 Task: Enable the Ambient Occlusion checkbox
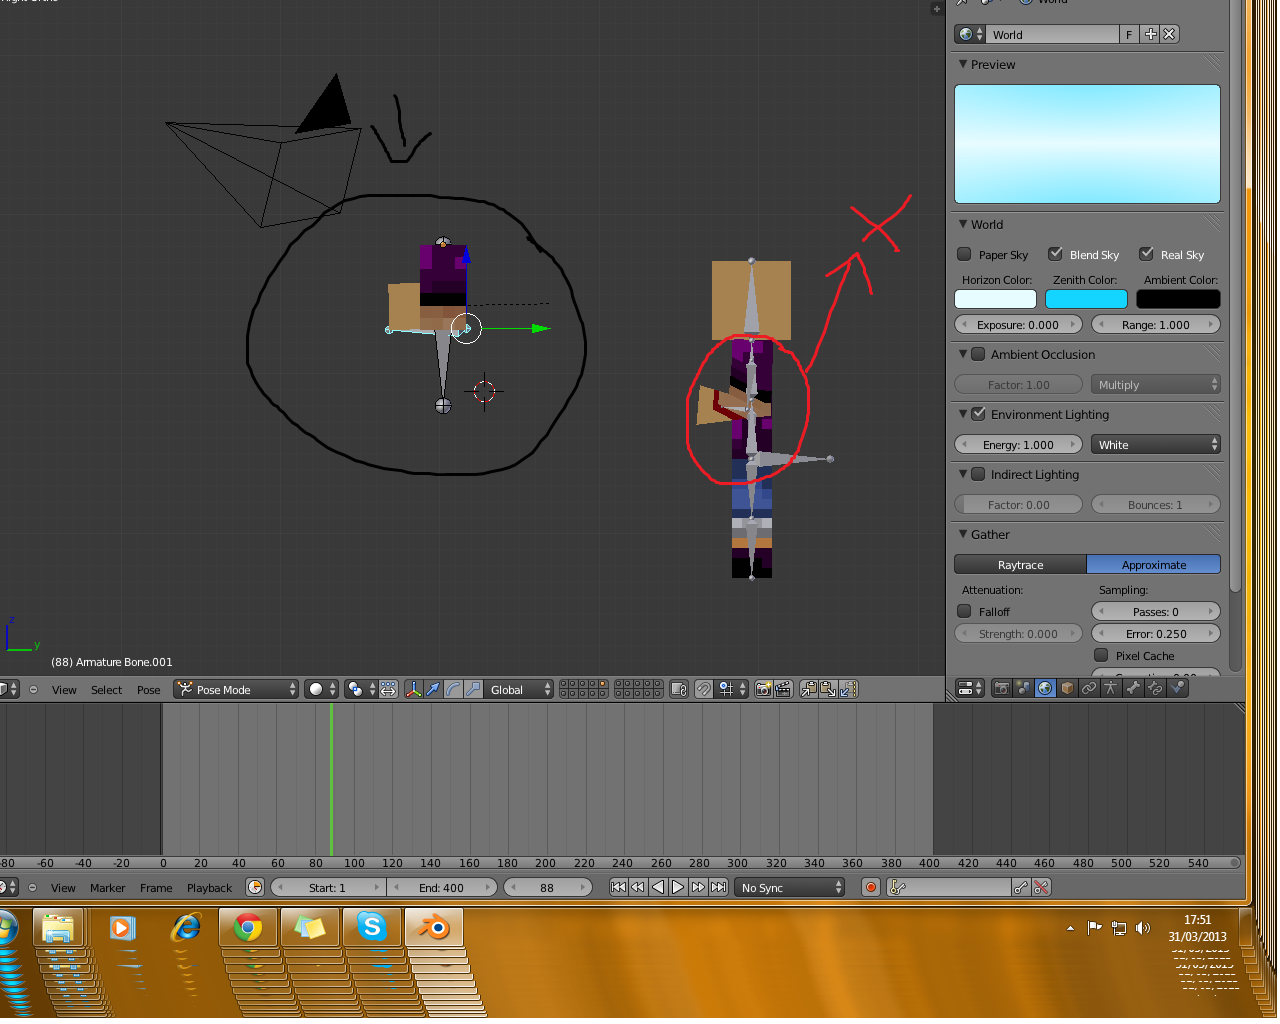[979, 354]
